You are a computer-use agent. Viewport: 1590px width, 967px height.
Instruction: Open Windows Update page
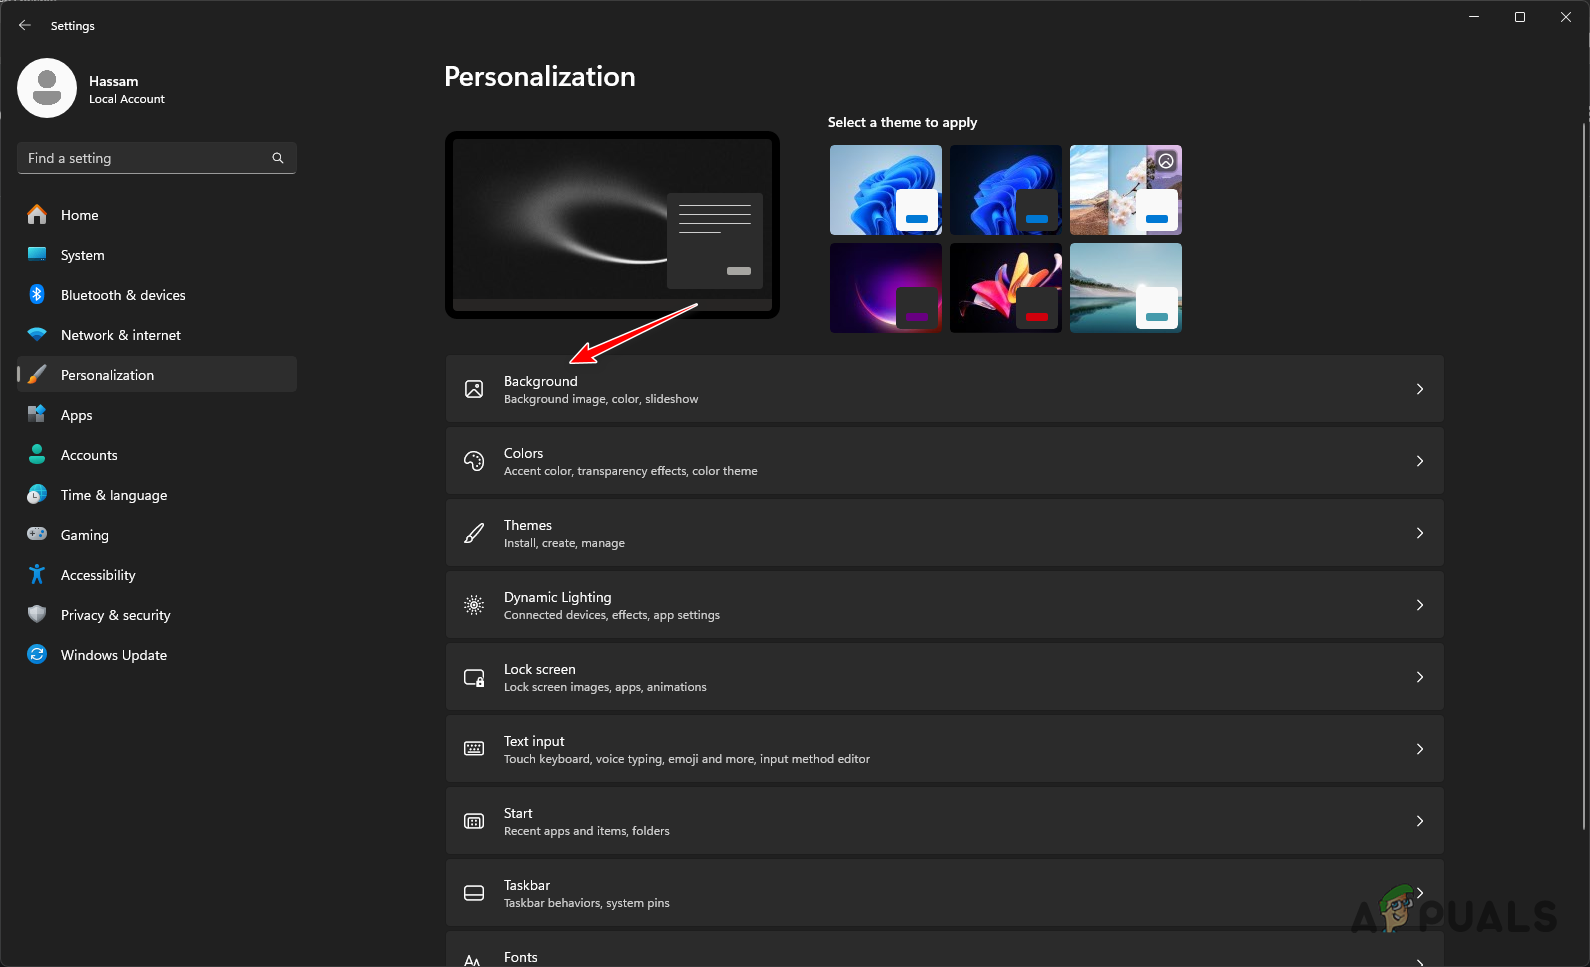point(157,655)
